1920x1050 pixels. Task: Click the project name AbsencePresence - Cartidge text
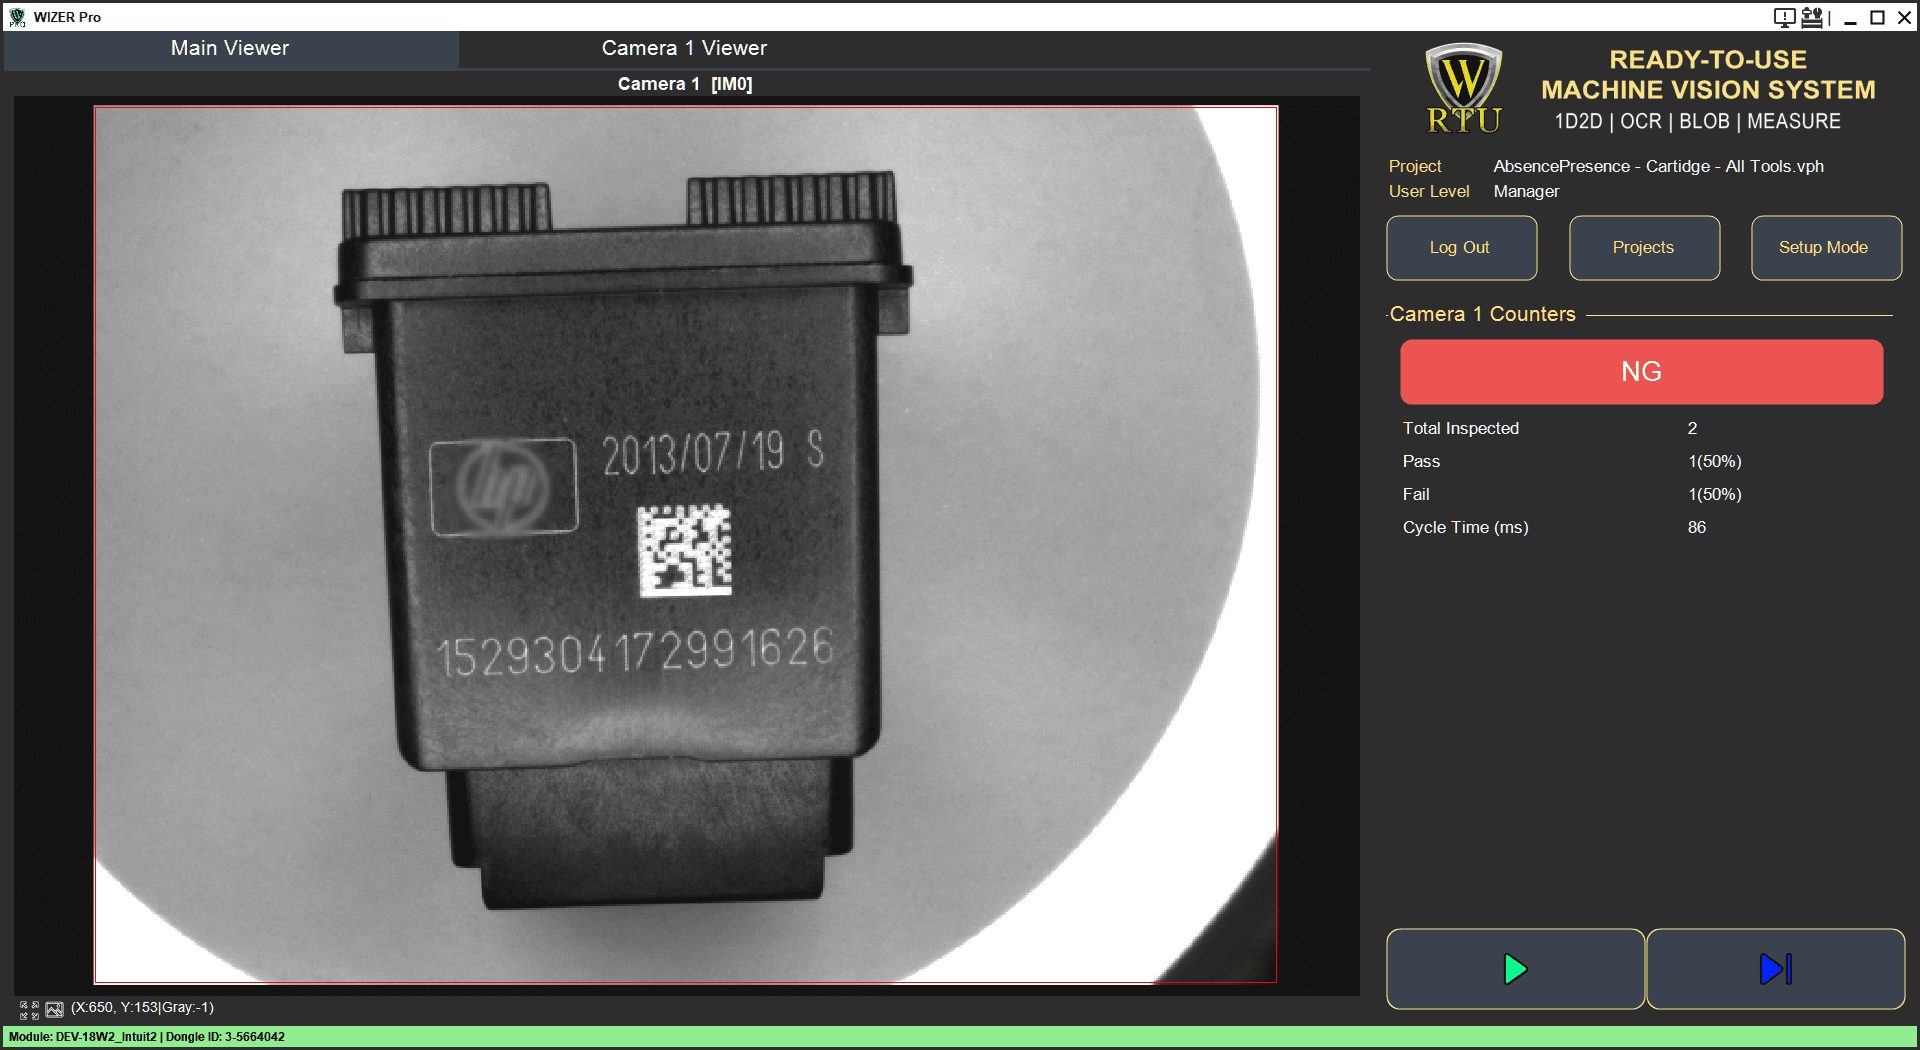(1658, 166)
